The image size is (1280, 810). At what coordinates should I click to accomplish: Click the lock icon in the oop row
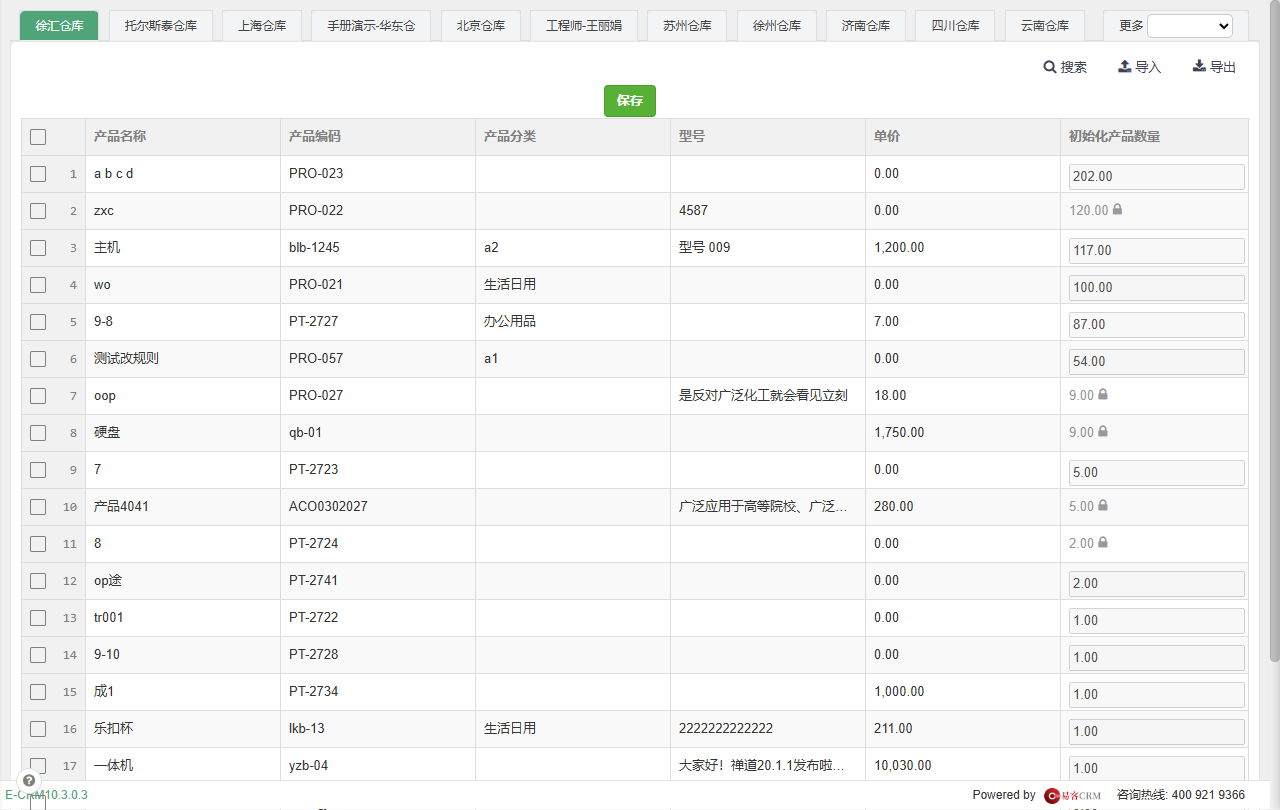(x=1103, y=395)
